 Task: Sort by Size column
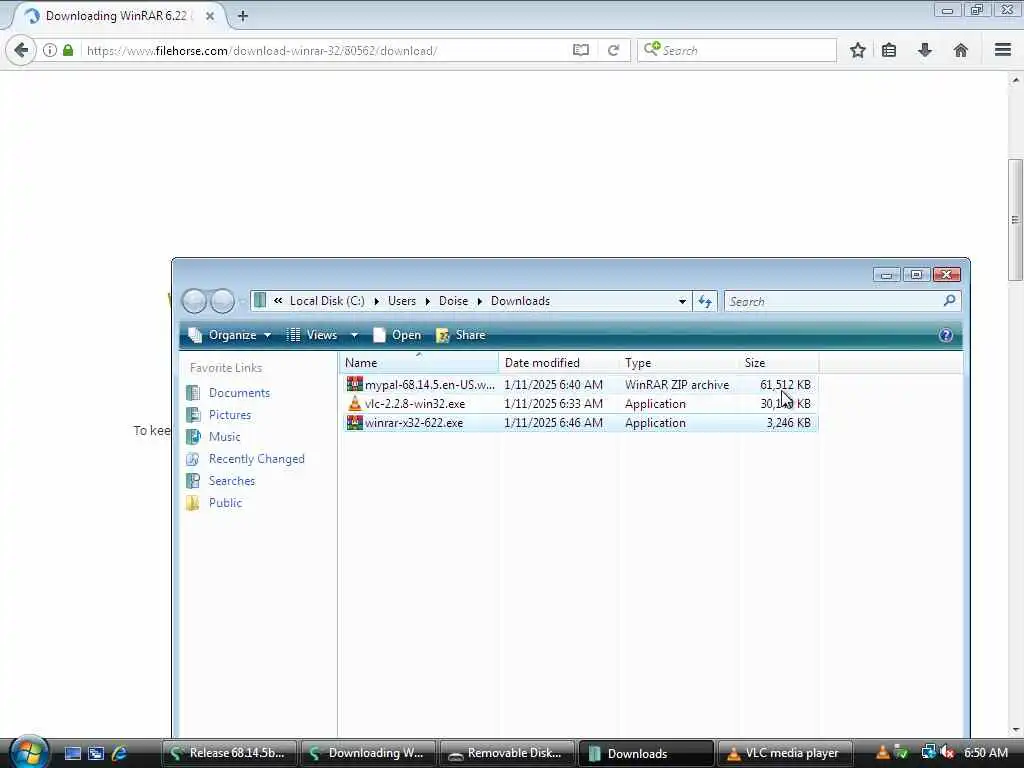coord(778,362)
